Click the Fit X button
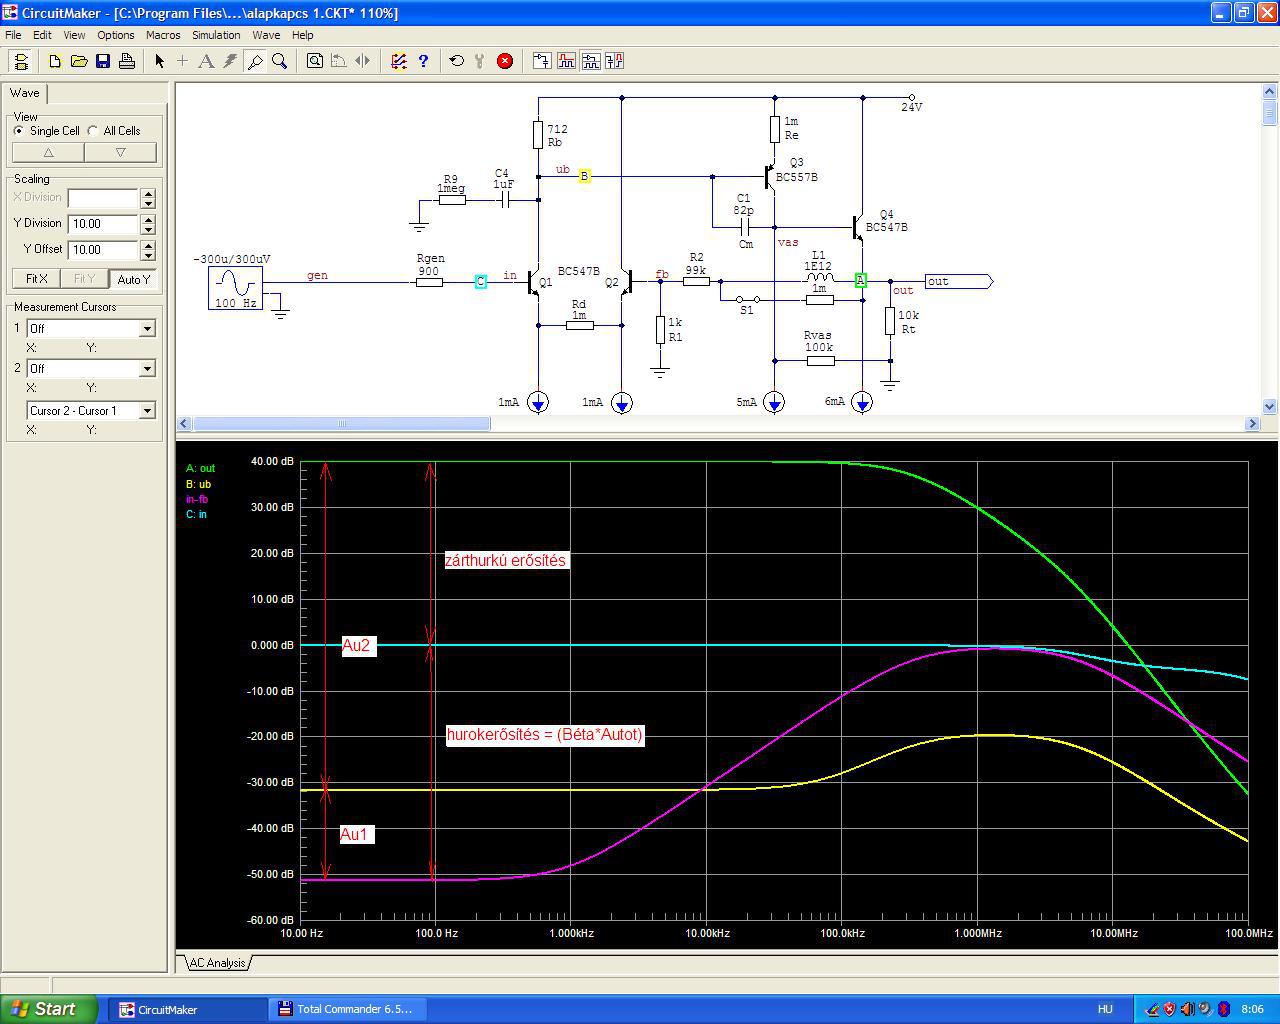 [36, 279]
